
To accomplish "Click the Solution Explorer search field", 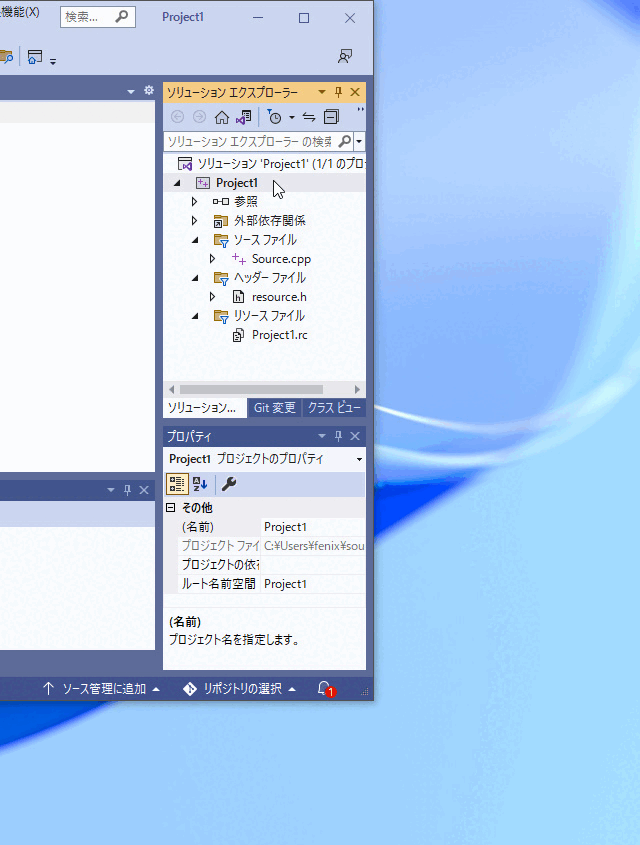I will pyautogui.click(x=250, y=142).
